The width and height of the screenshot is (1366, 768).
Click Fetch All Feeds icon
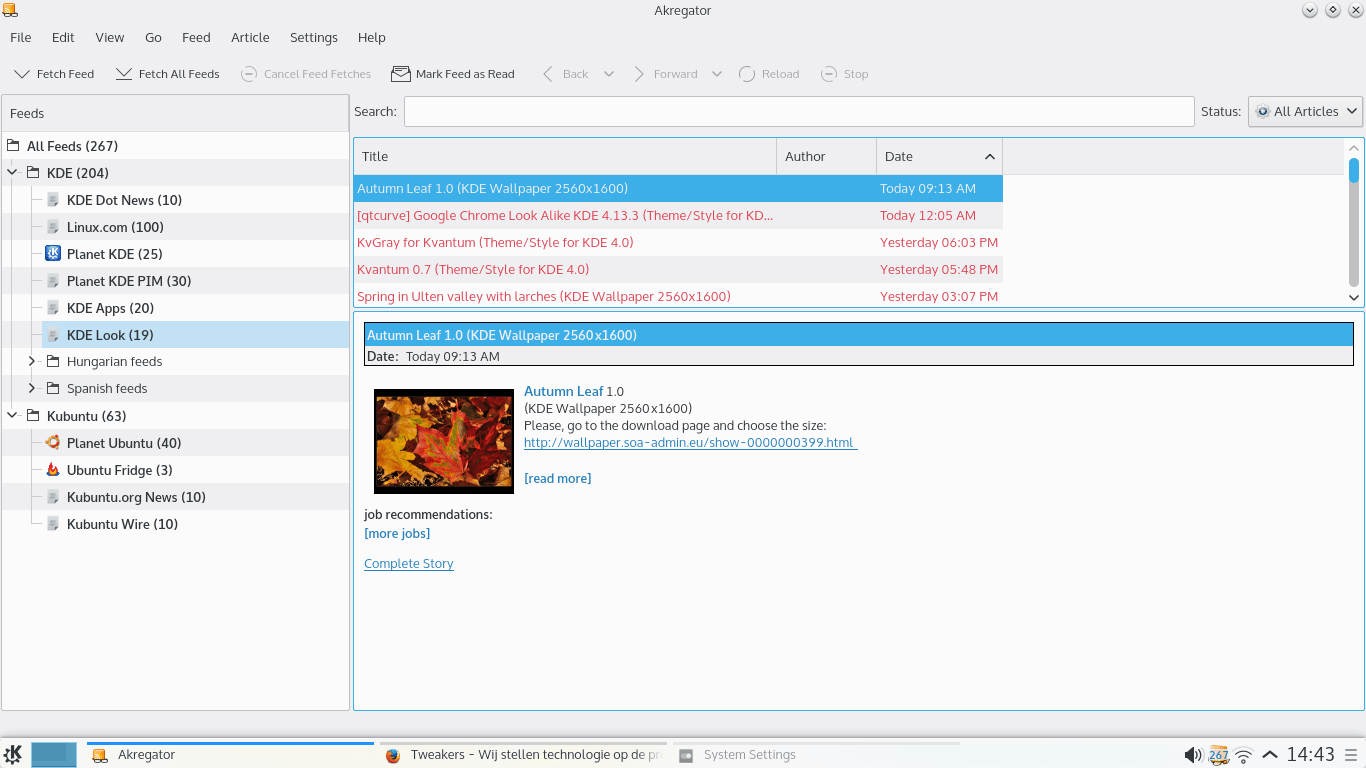pos(124,74)
